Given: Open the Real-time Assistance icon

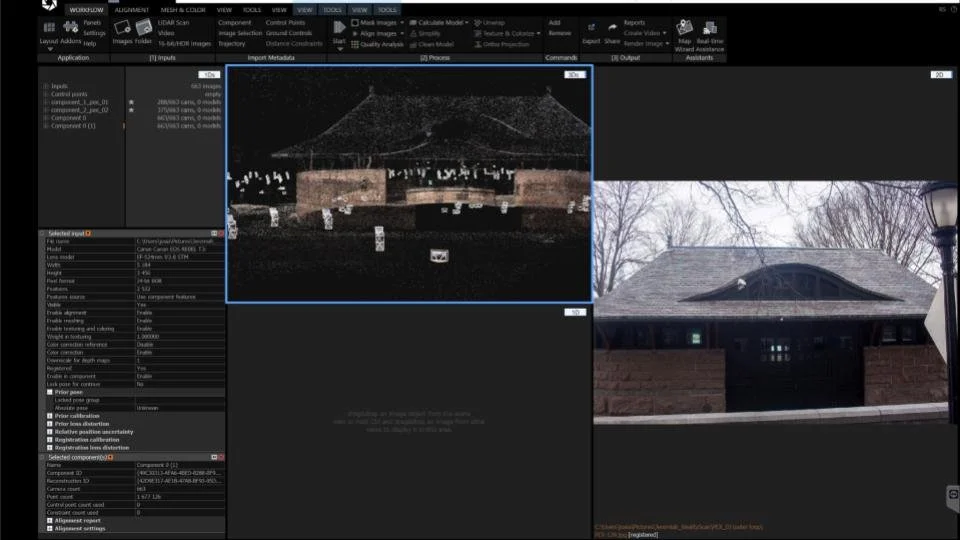Looking at the screenshot, I should pyautogui.click(x=710, y=28).
